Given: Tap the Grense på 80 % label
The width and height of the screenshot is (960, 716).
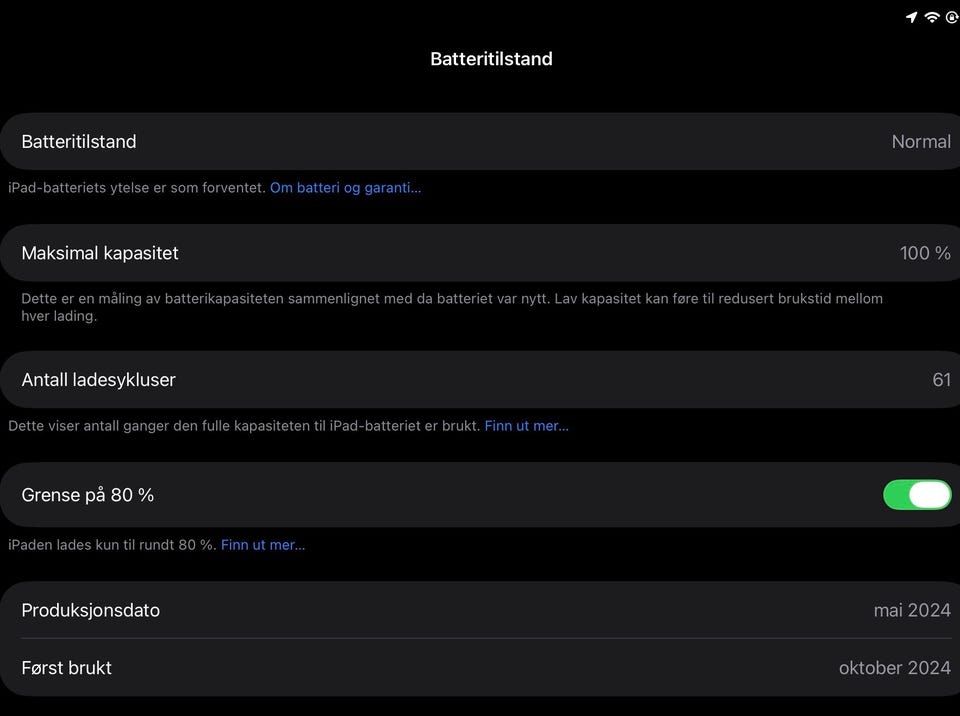Looking at the screenshot, I should coord(88,495).
